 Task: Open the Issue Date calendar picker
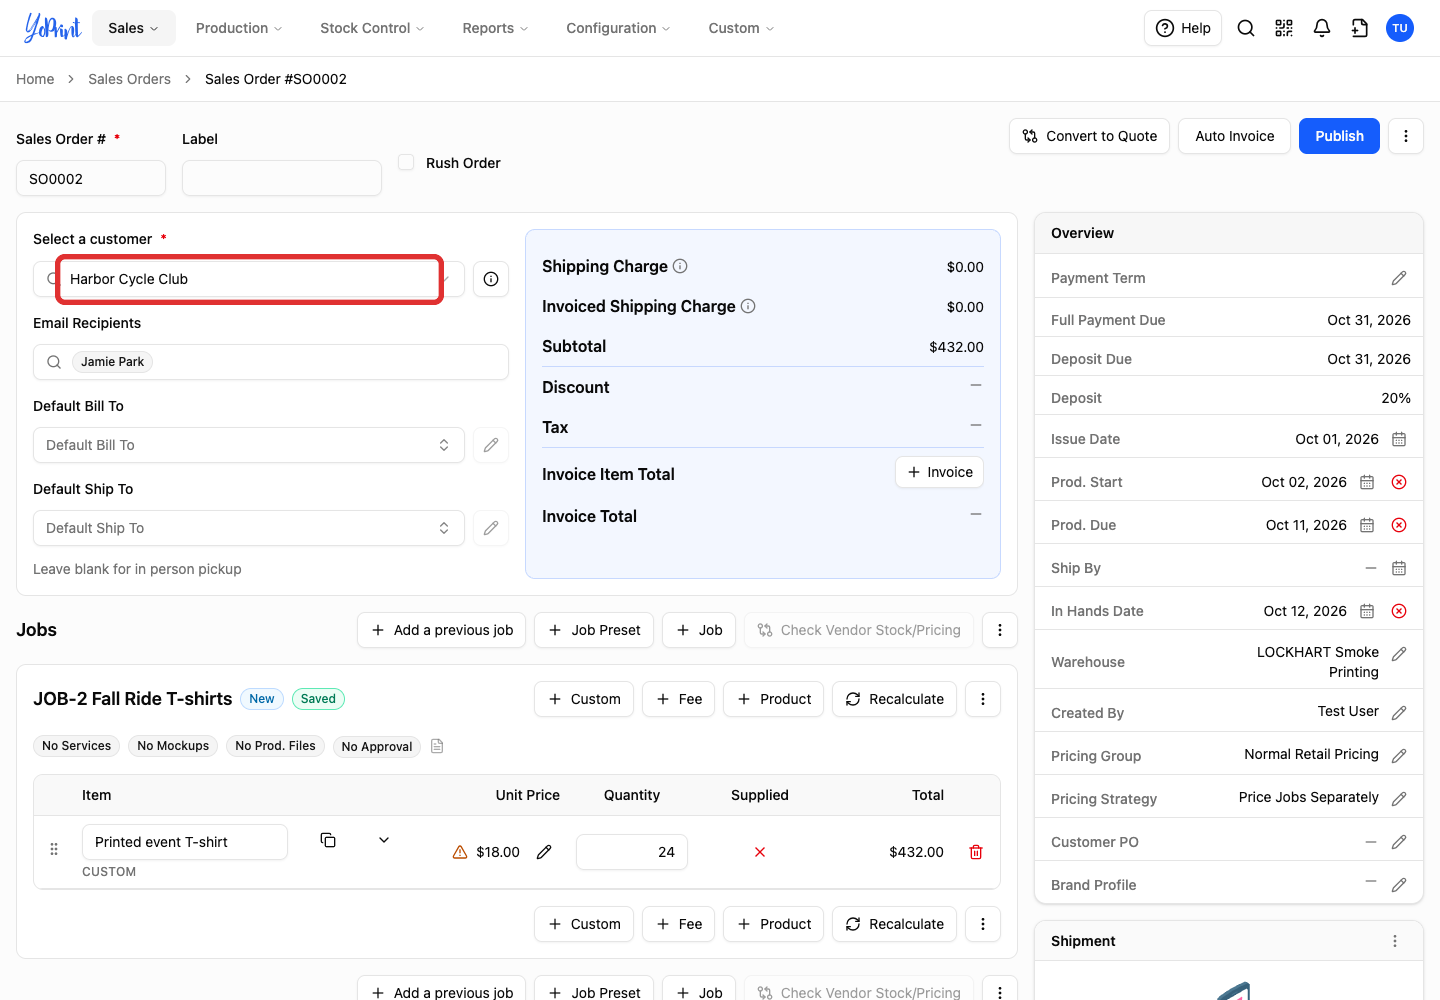click(x=1399, y=439)
